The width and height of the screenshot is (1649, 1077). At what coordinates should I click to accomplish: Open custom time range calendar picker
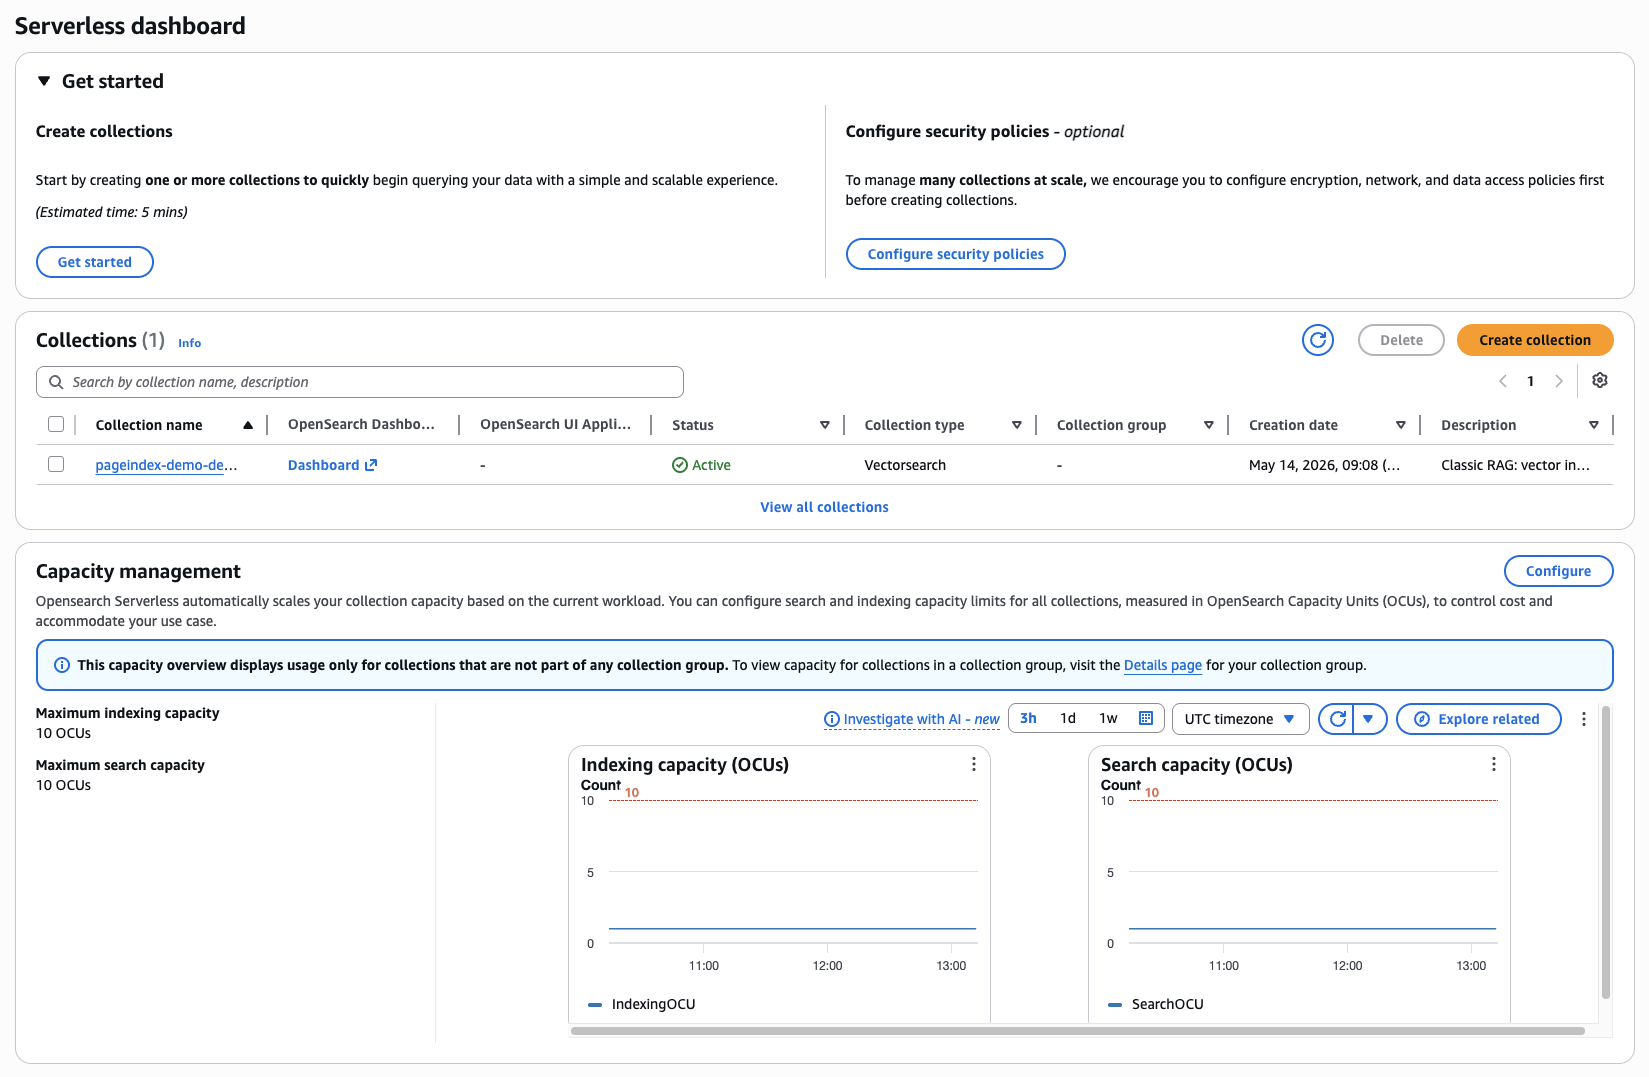point(1146,718)
